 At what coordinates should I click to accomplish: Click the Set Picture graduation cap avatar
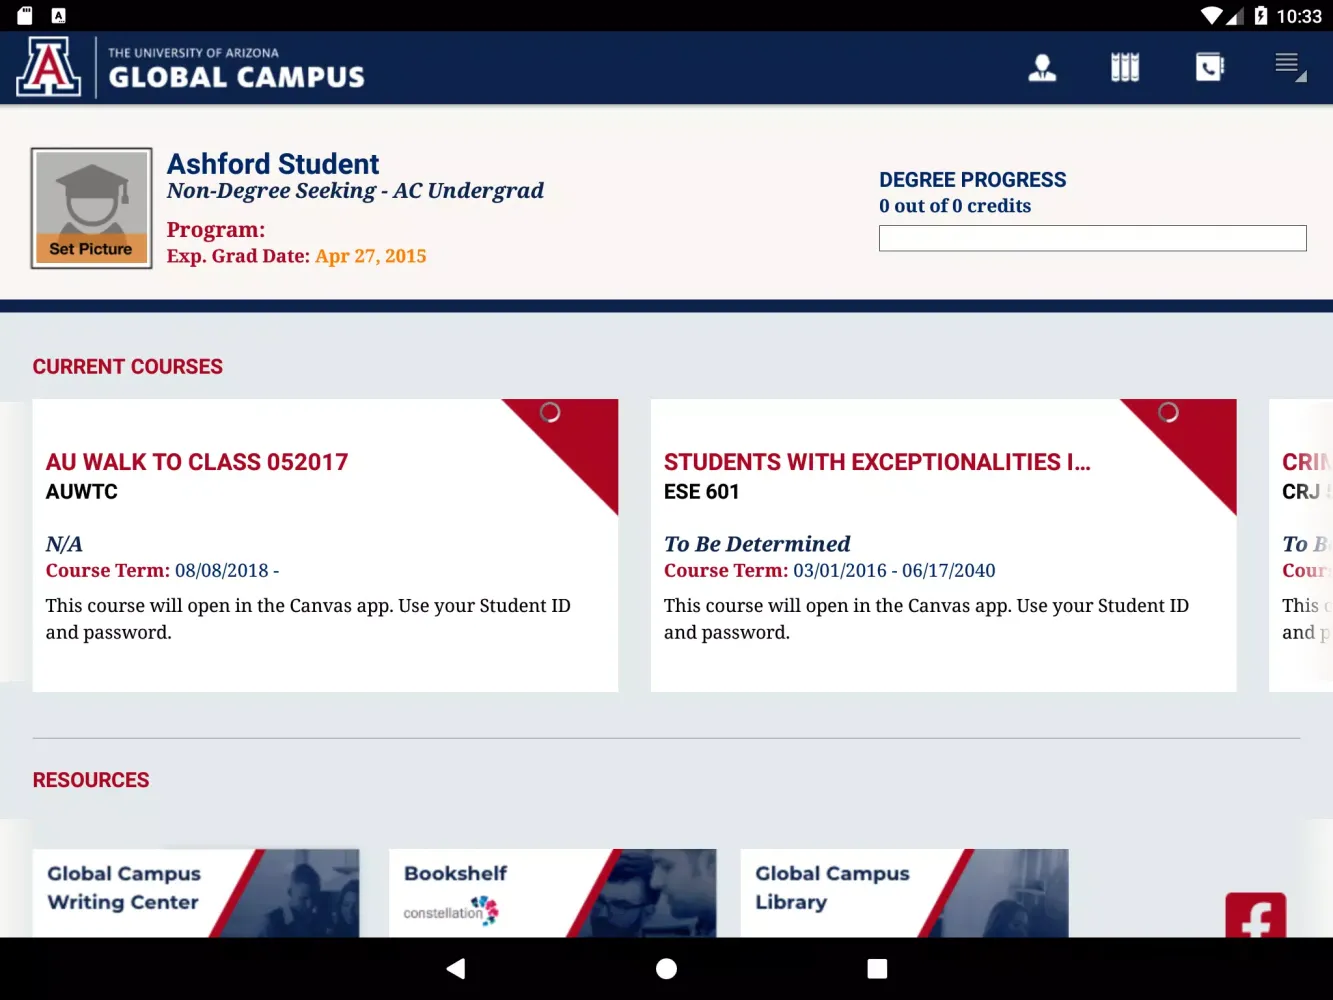point(91,207)
